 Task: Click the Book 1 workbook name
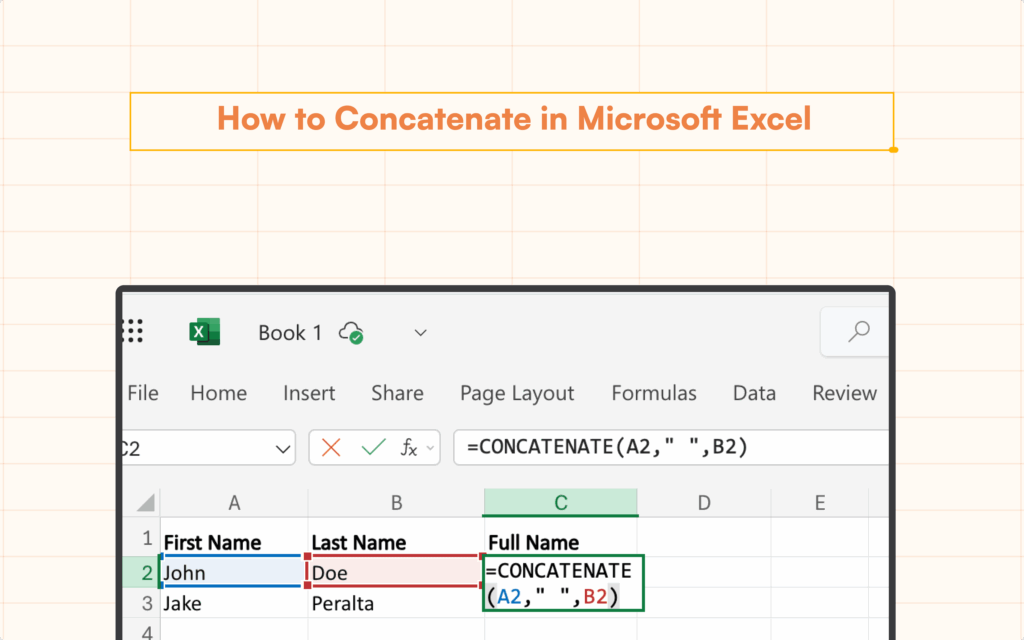point(290,333)
